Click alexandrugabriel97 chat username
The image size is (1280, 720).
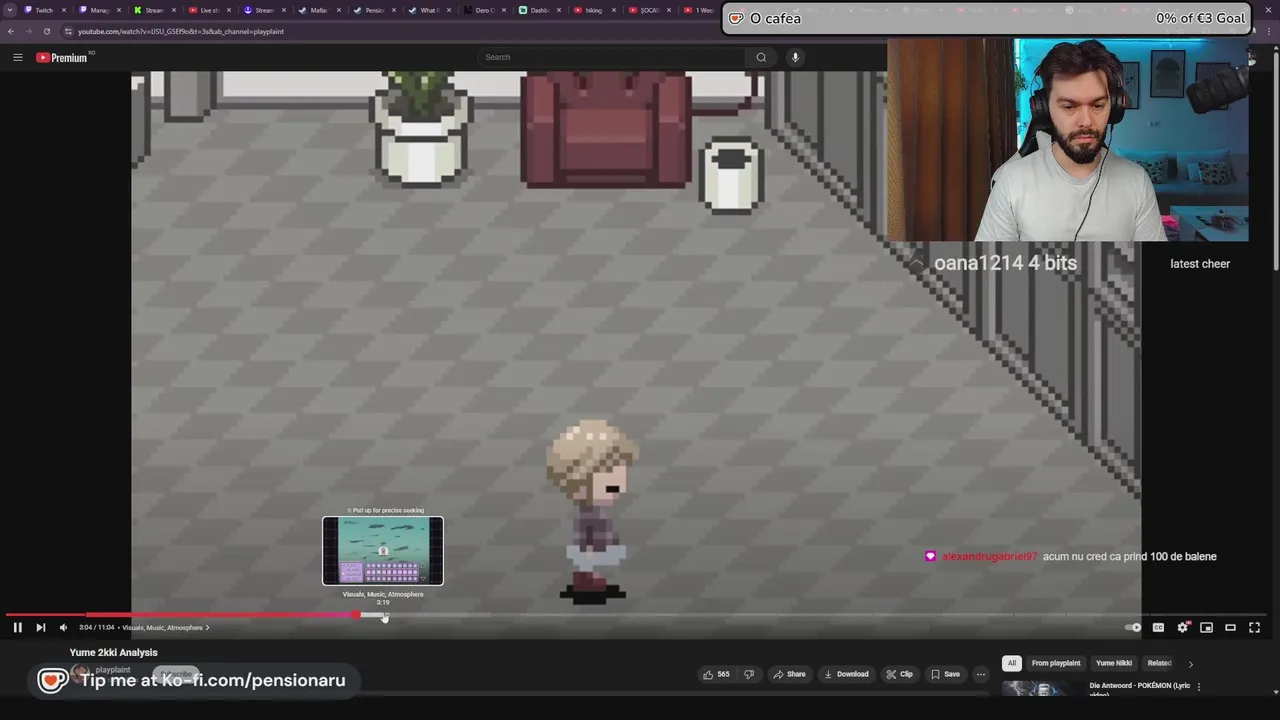tap(990, 557)
